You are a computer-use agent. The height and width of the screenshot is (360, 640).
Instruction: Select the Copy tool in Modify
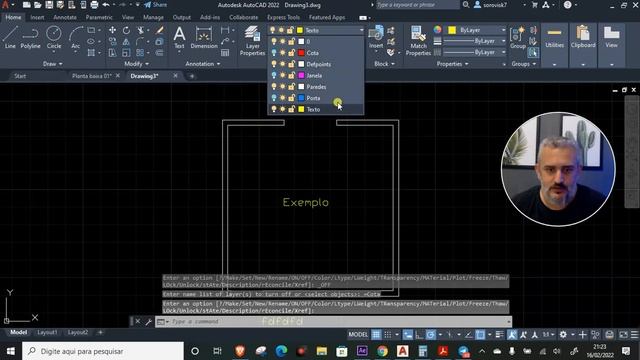(x=112, y=41)
